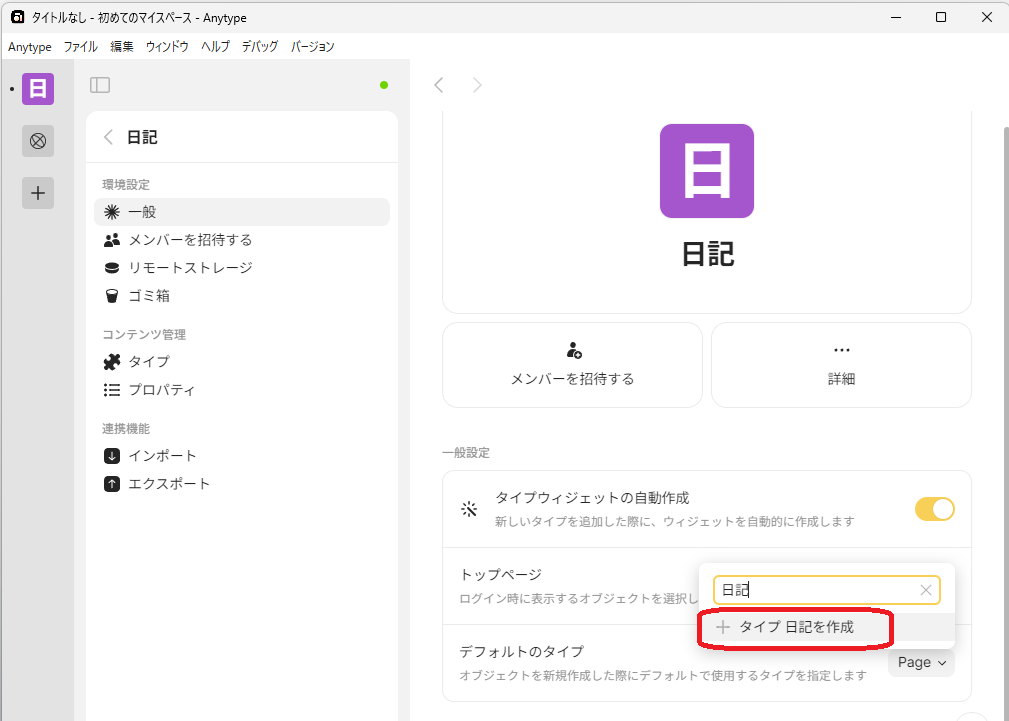Open the バージョン menu
Image resolution: width=1009 pixels, height=721 pixels.
pyautogui.click(x=313, y=46)
